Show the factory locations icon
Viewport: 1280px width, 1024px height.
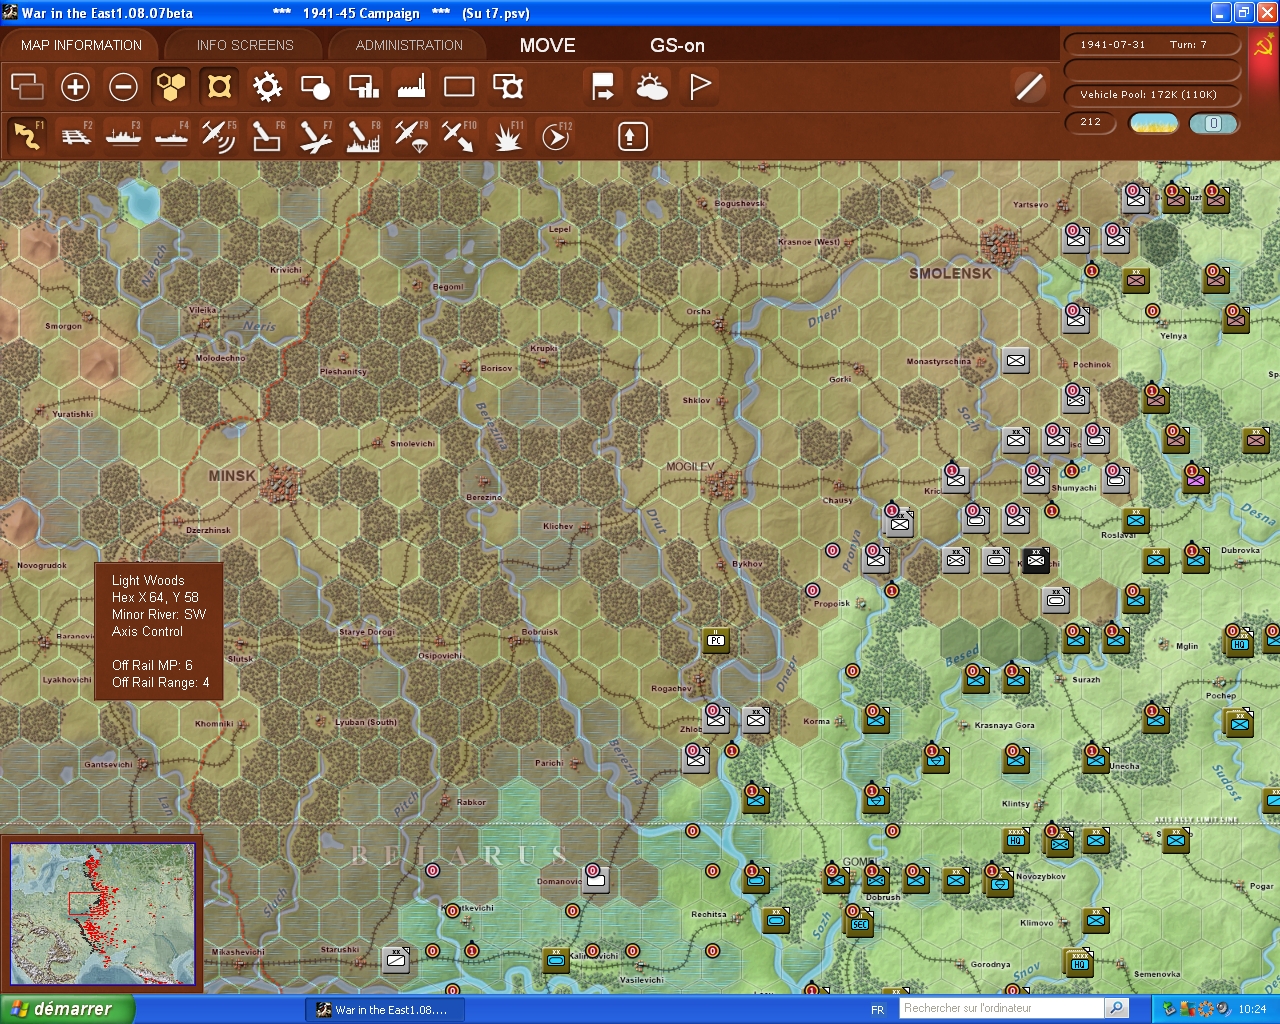411,87
